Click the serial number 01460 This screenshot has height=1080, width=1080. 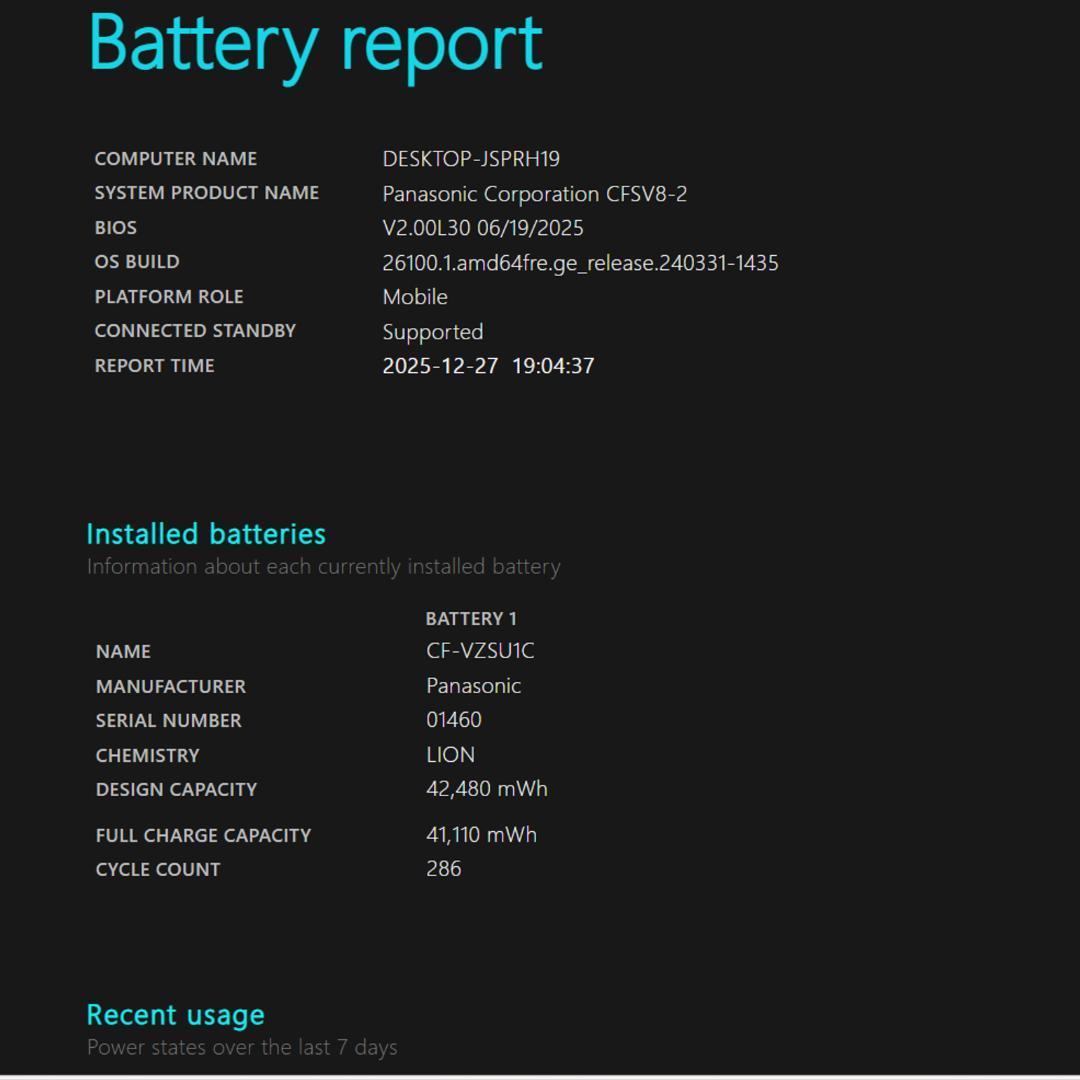[x=453, y=720]
